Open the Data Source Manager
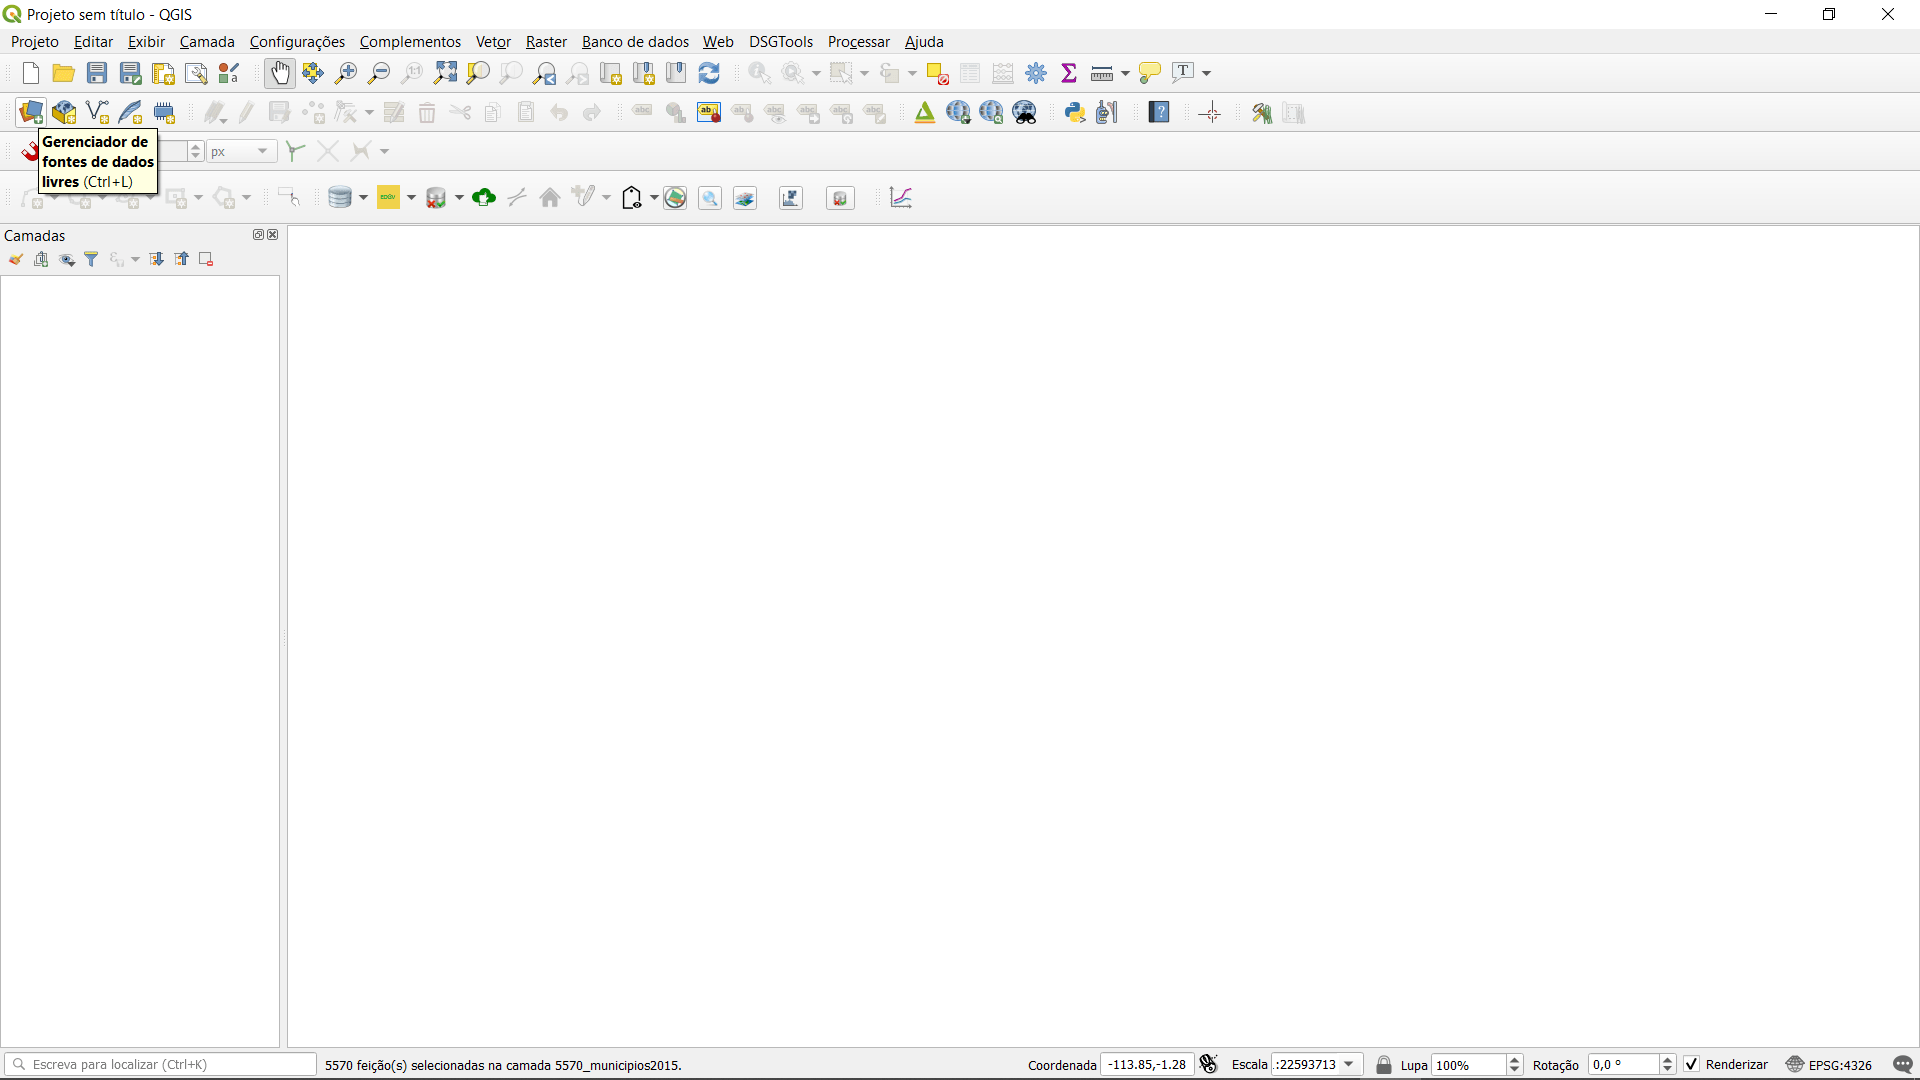Screen dimensions: 1920x1080 (x=31, y=112)
